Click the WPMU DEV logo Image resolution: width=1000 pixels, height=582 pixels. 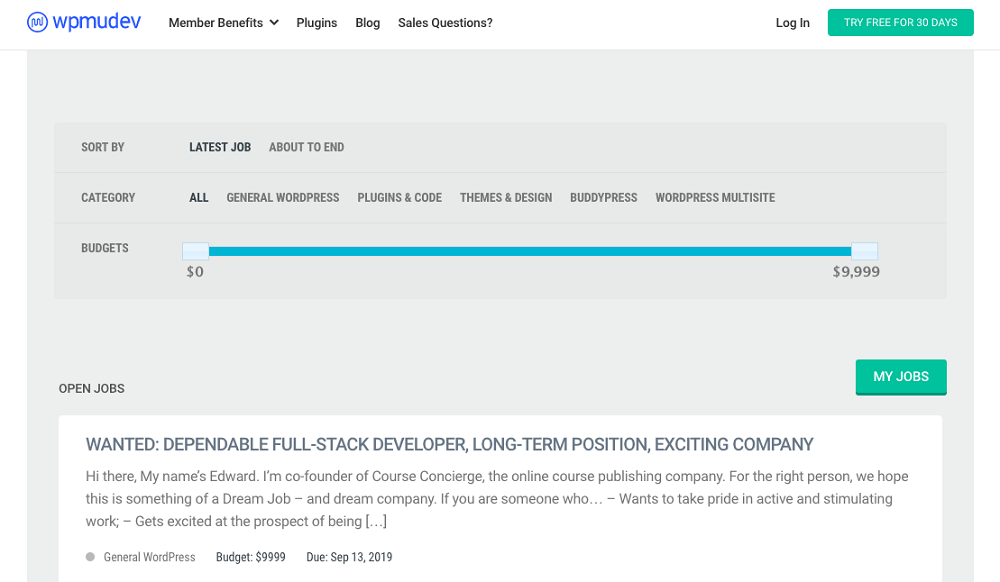pos(84,22)
